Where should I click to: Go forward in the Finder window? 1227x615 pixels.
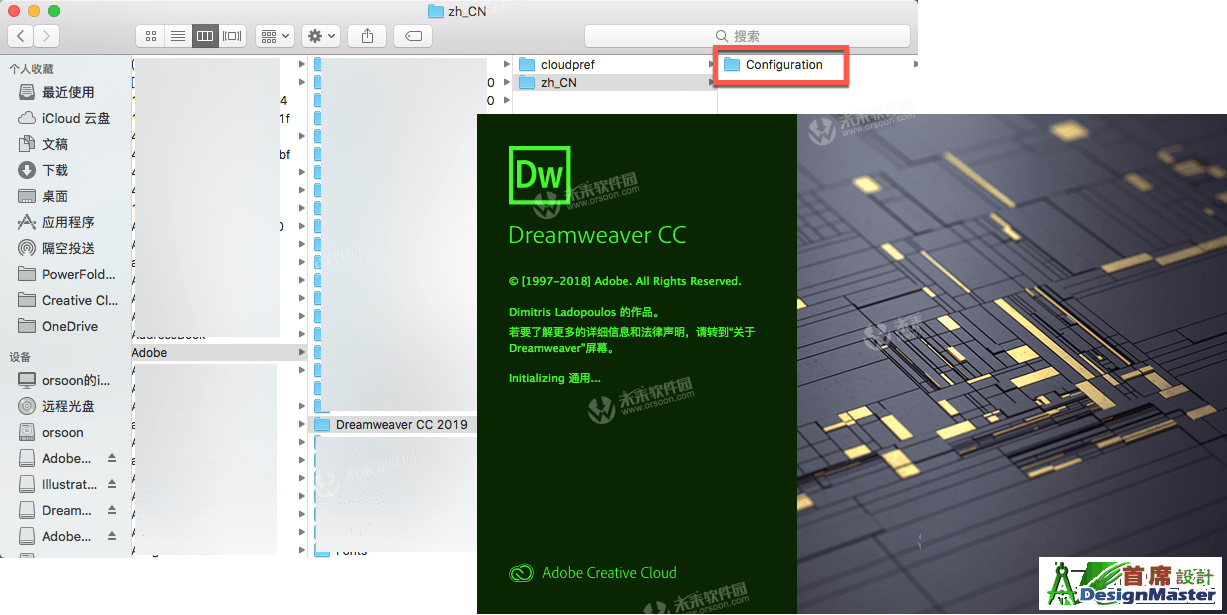pos(46,36)
